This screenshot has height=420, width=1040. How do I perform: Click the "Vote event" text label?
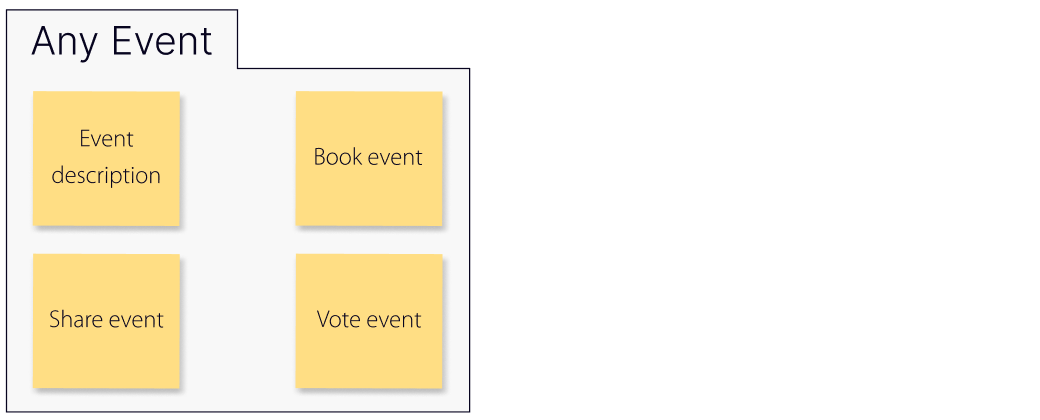point(369,320)
